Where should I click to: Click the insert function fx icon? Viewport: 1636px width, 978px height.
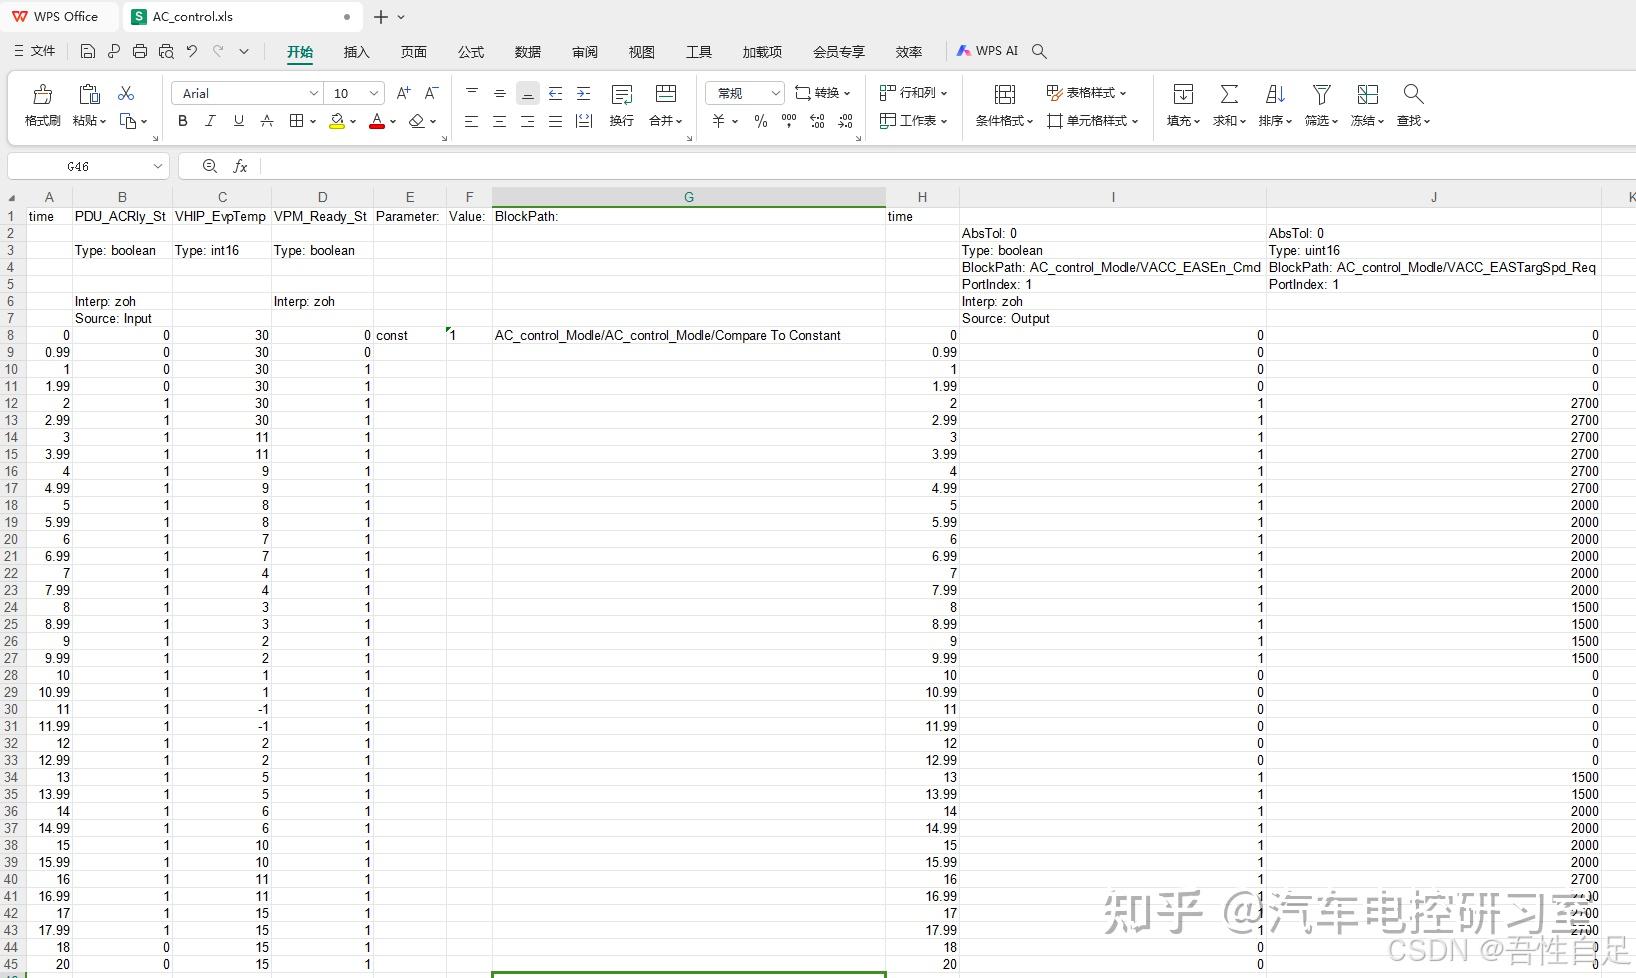coord(240,166)
